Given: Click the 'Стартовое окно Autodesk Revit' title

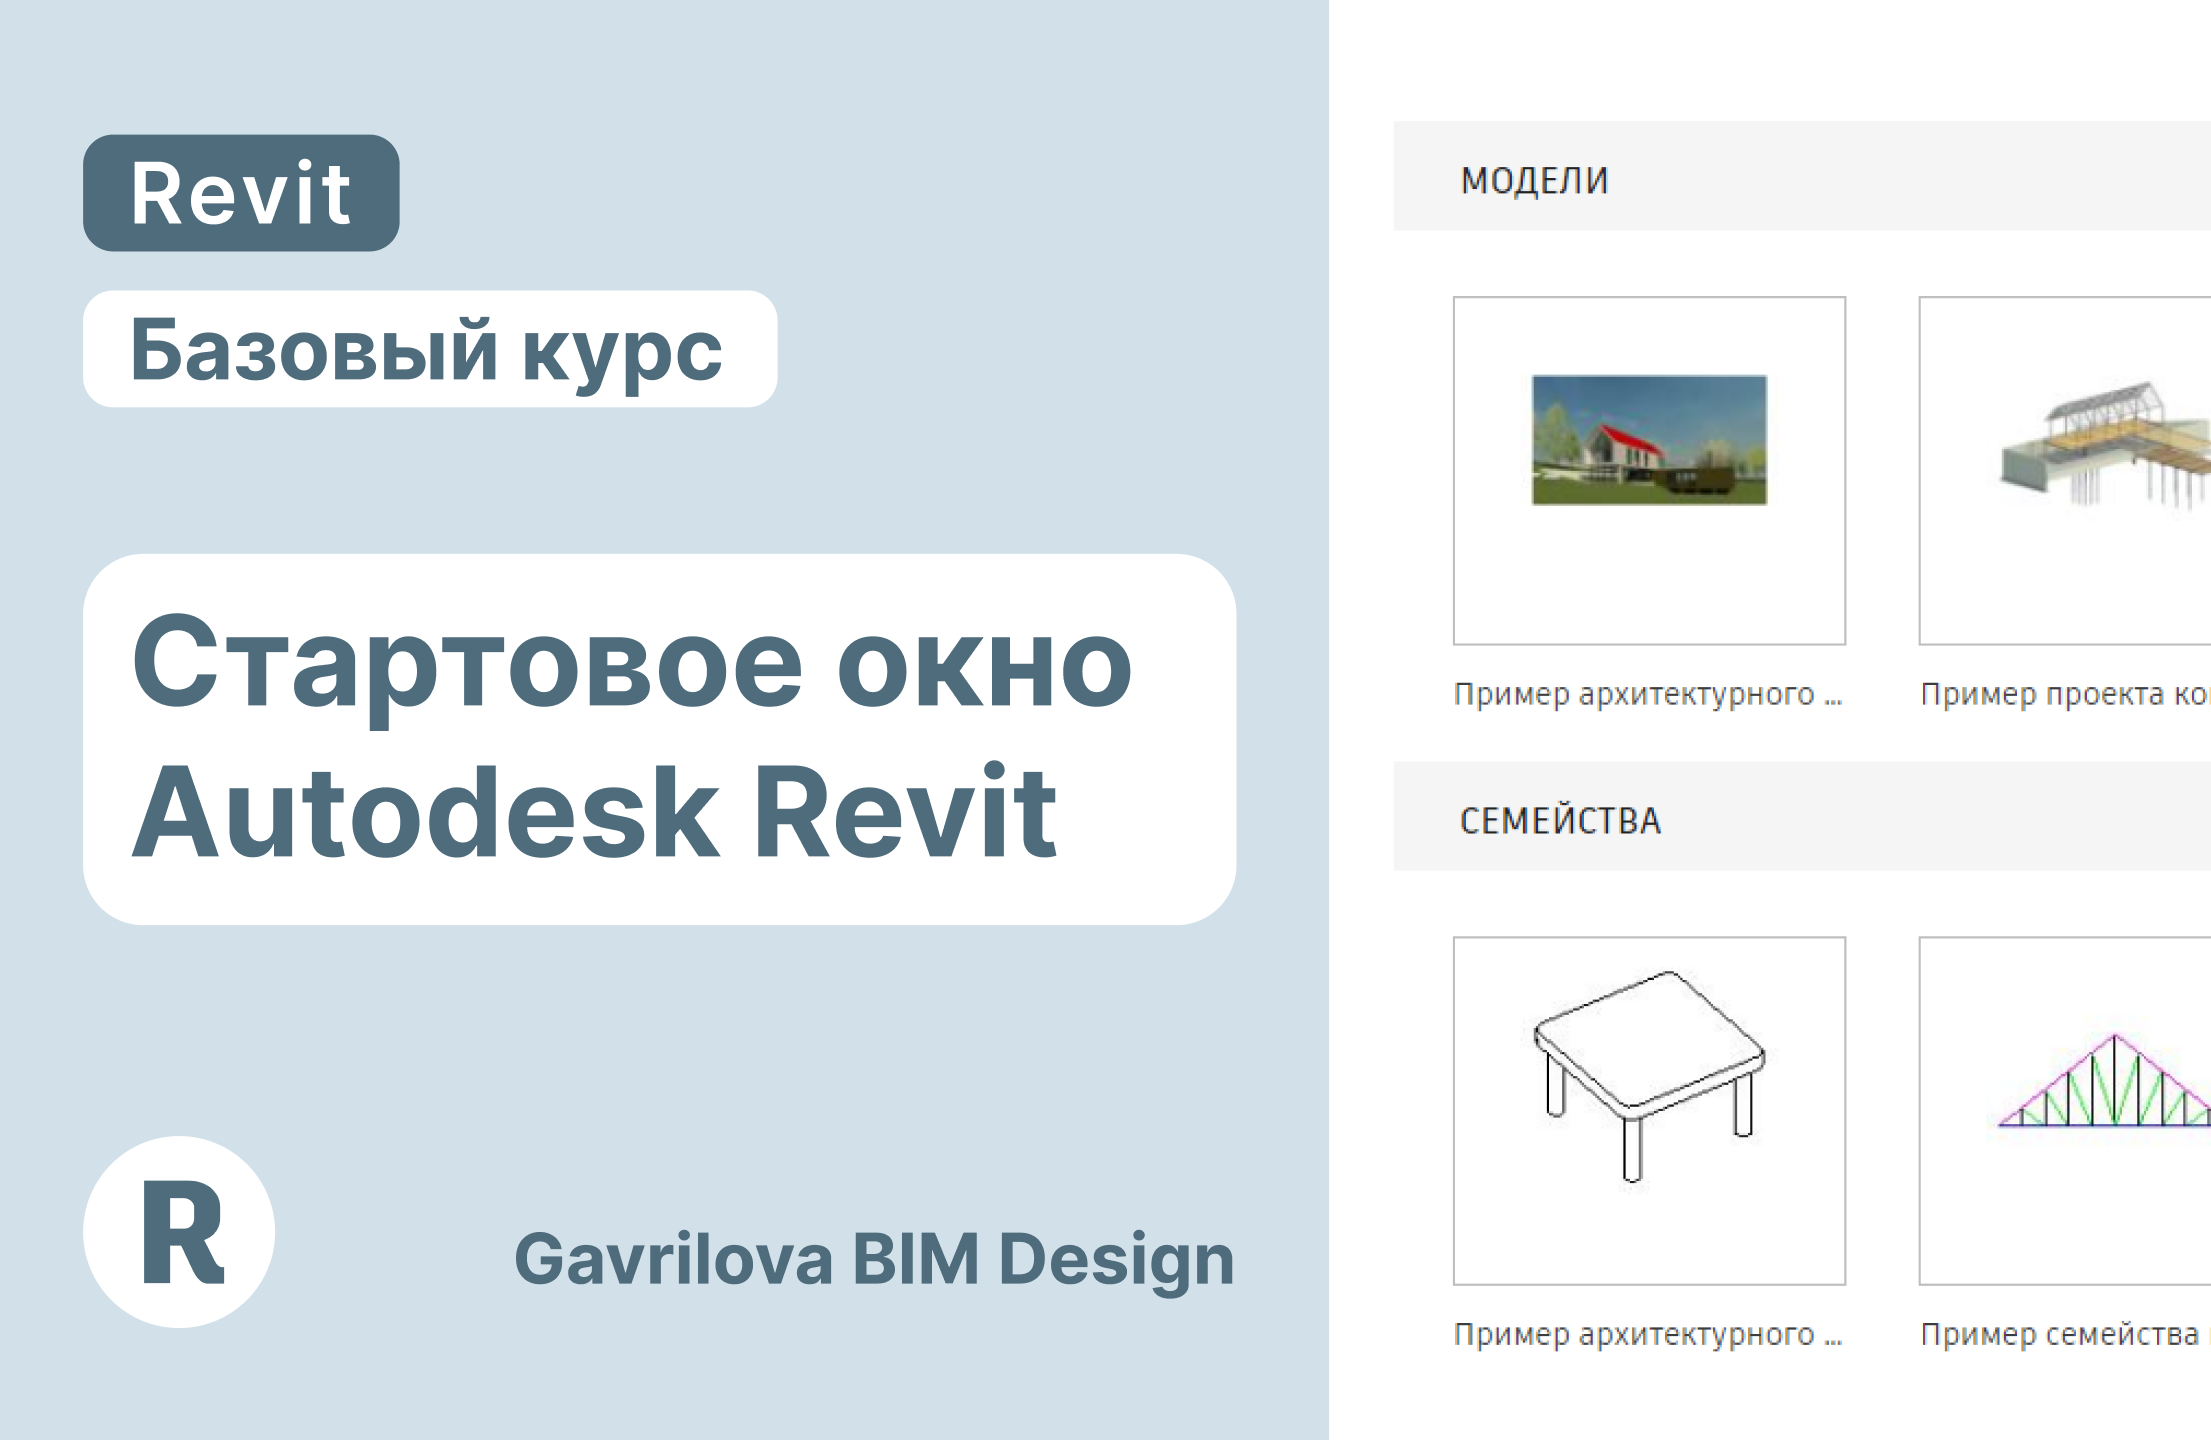Looking at the screenshot, I should point(659,739).
